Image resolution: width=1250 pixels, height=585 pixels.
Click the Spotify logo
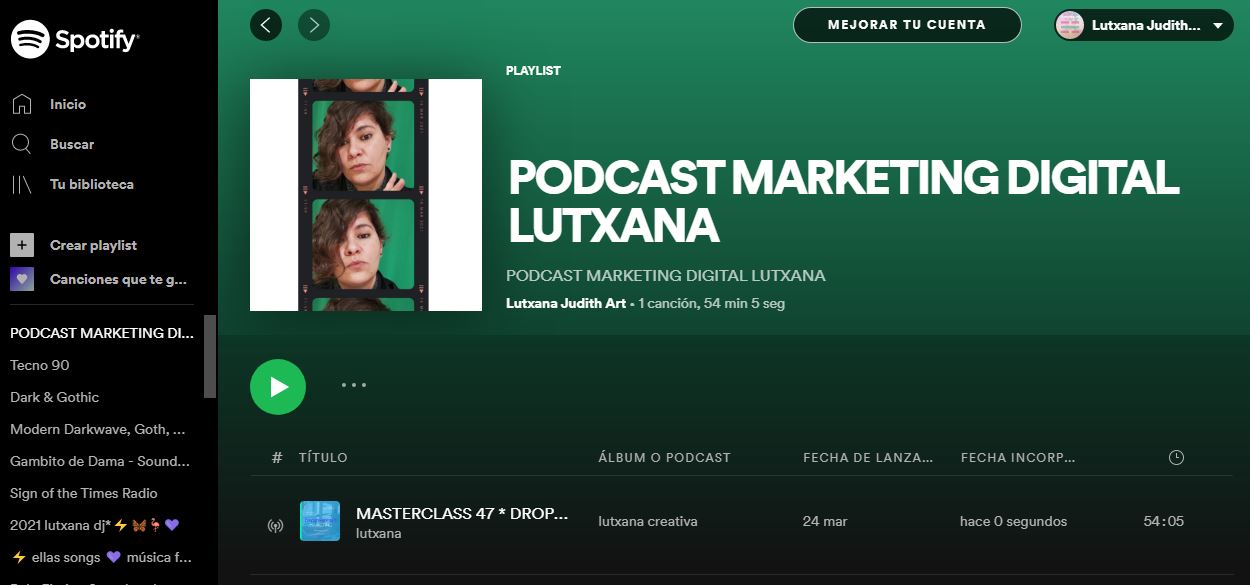(75, 40)
